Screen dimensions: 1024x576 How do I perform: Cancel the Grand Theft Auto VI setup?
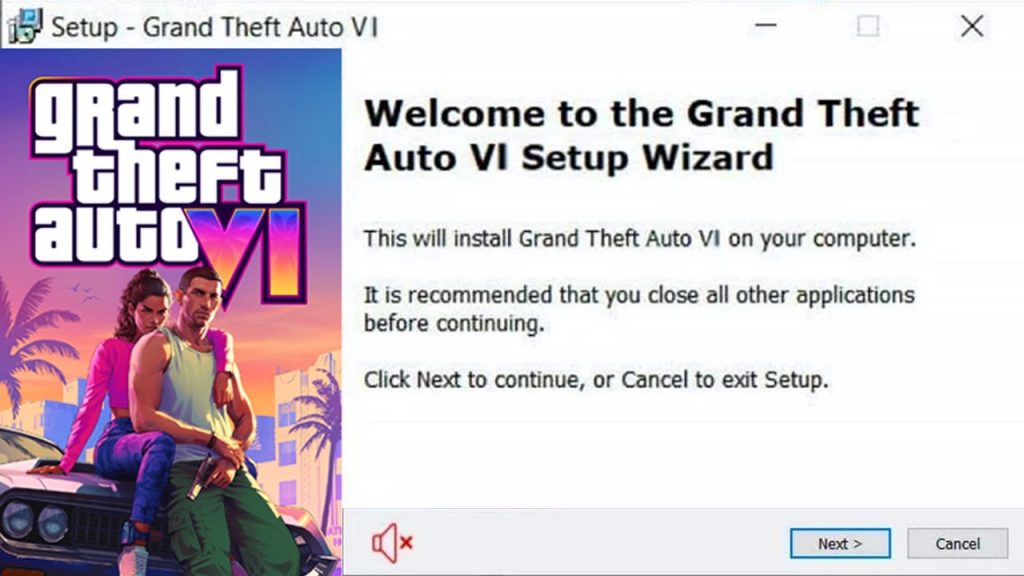[957, 543]
